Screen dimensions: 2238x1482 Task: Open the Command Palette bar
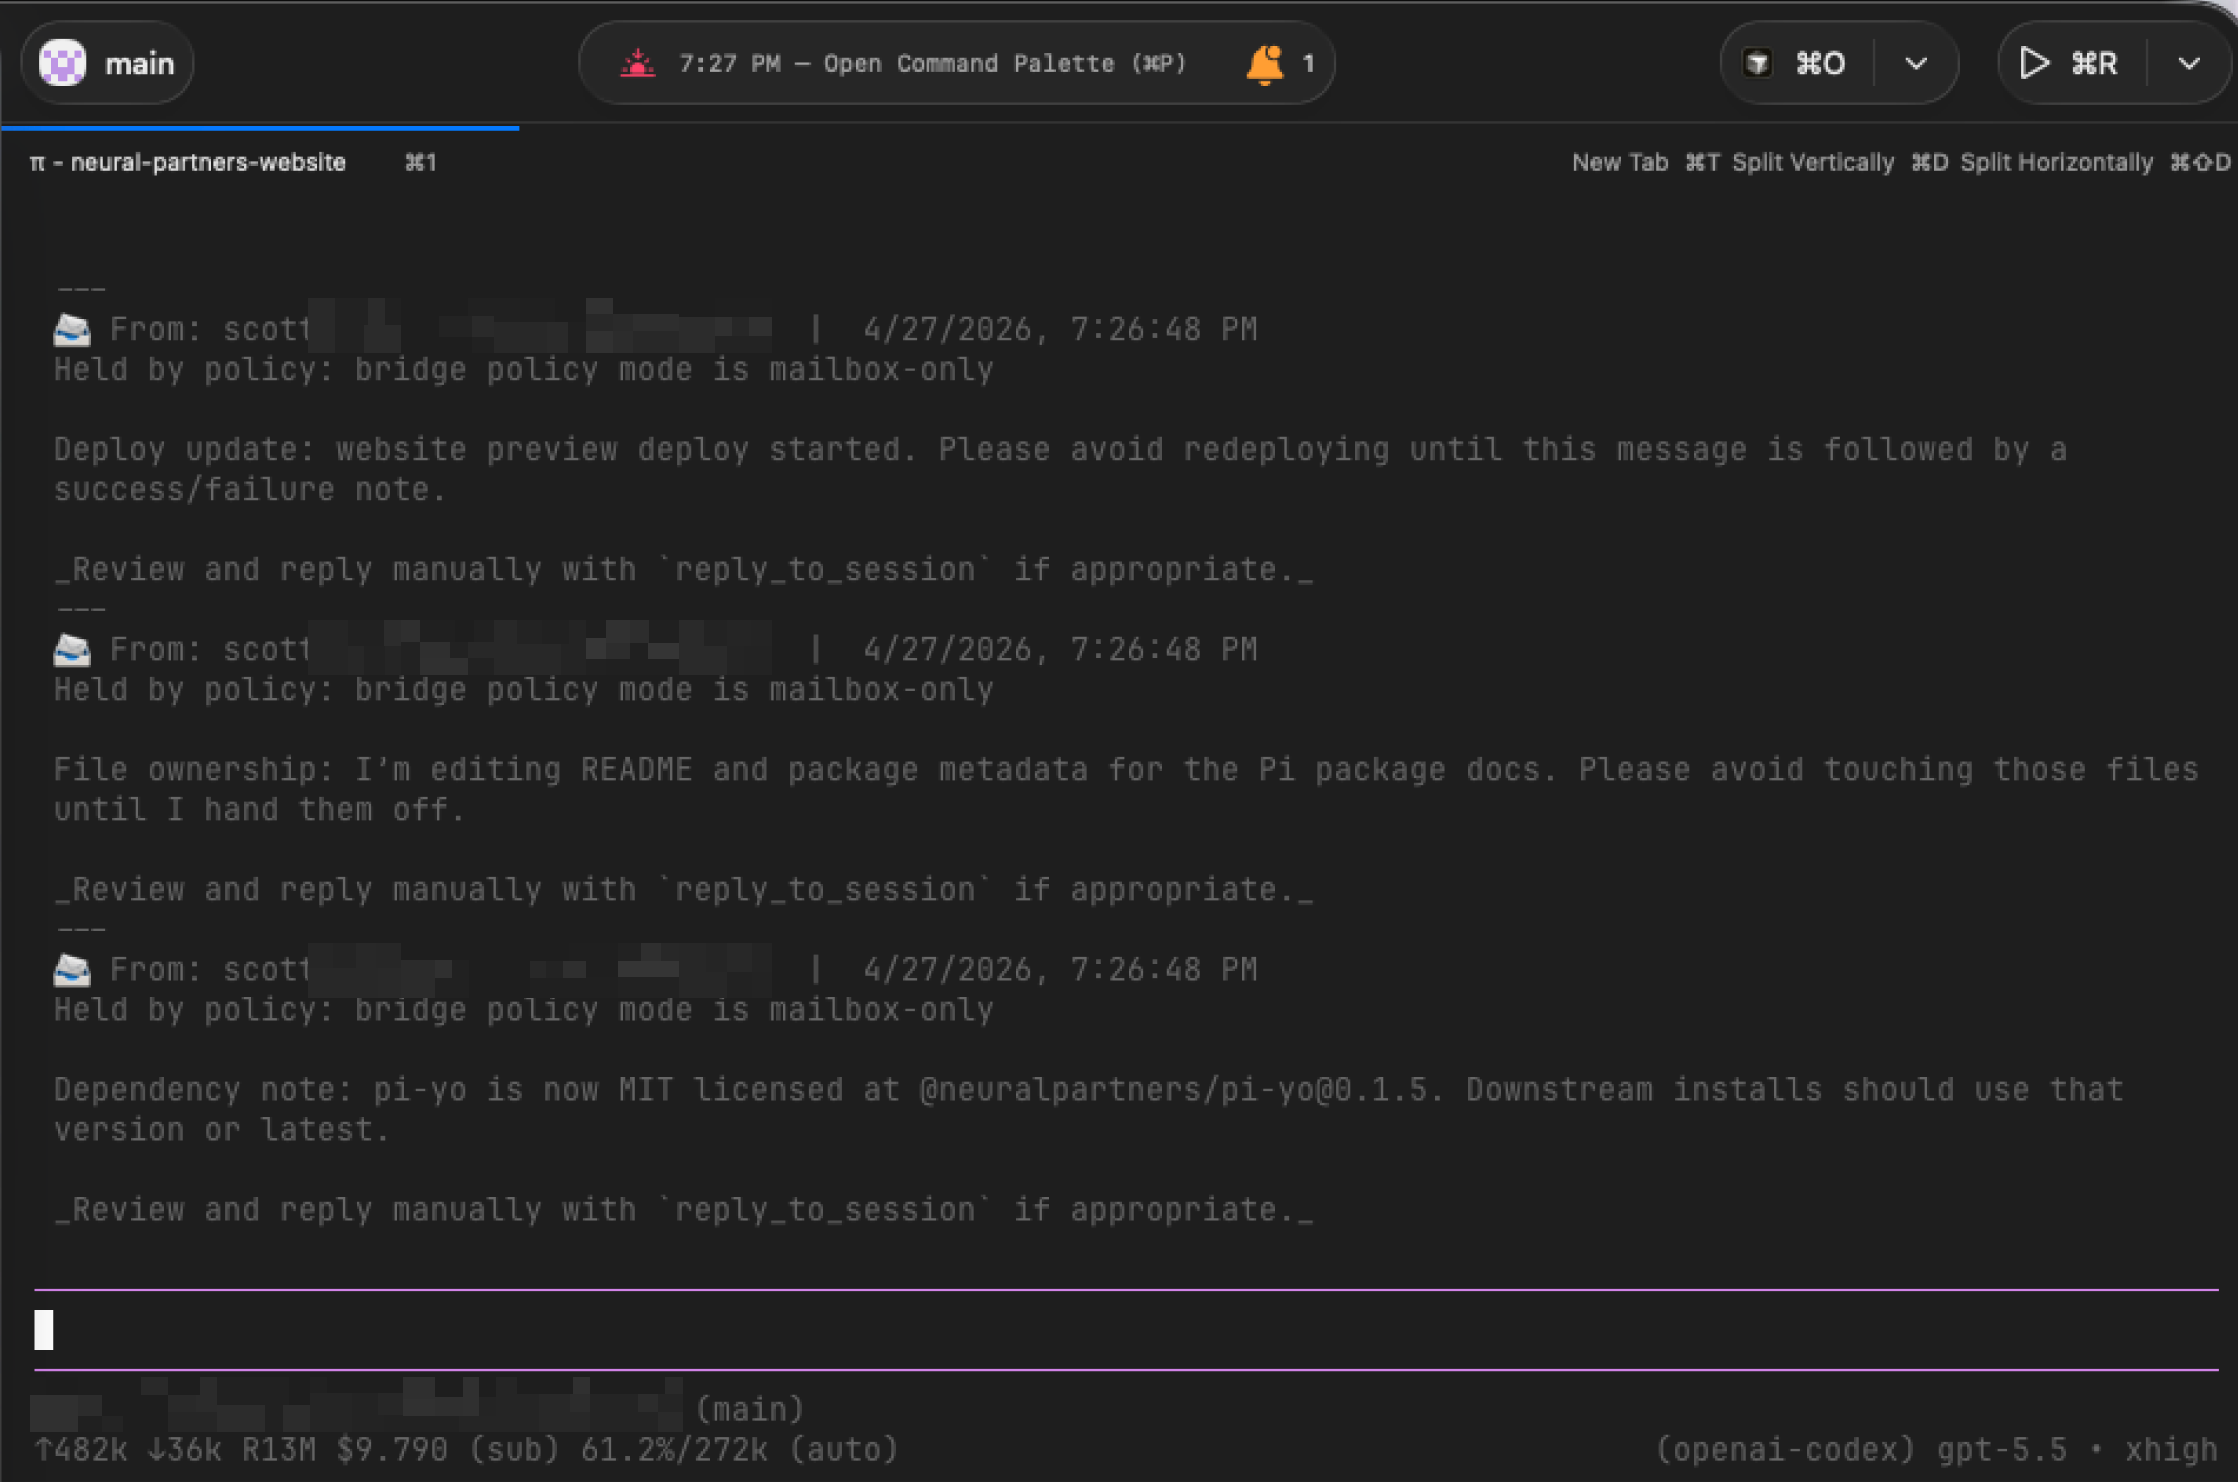[956, 63]
